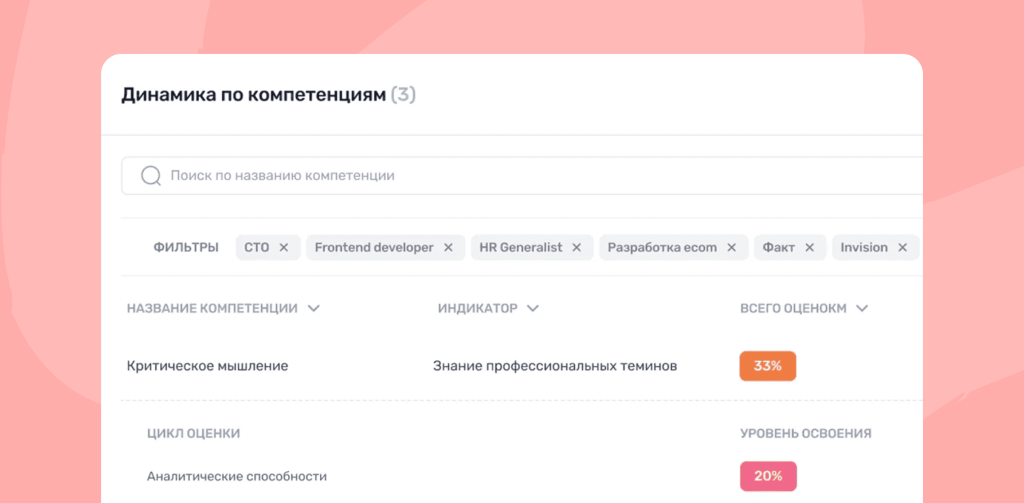This screenshot has width=1024, height=503.
Task: Remove the Разработка ecom filter
Action: [x=731, y=248]
